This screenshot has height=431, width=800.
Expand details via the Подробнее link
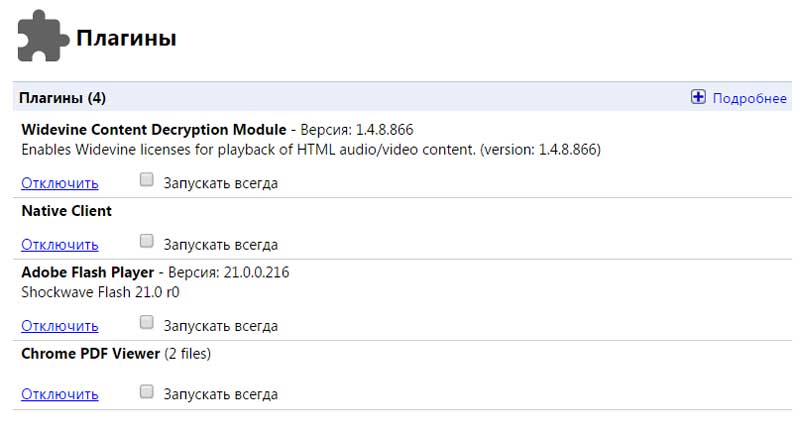749,98
